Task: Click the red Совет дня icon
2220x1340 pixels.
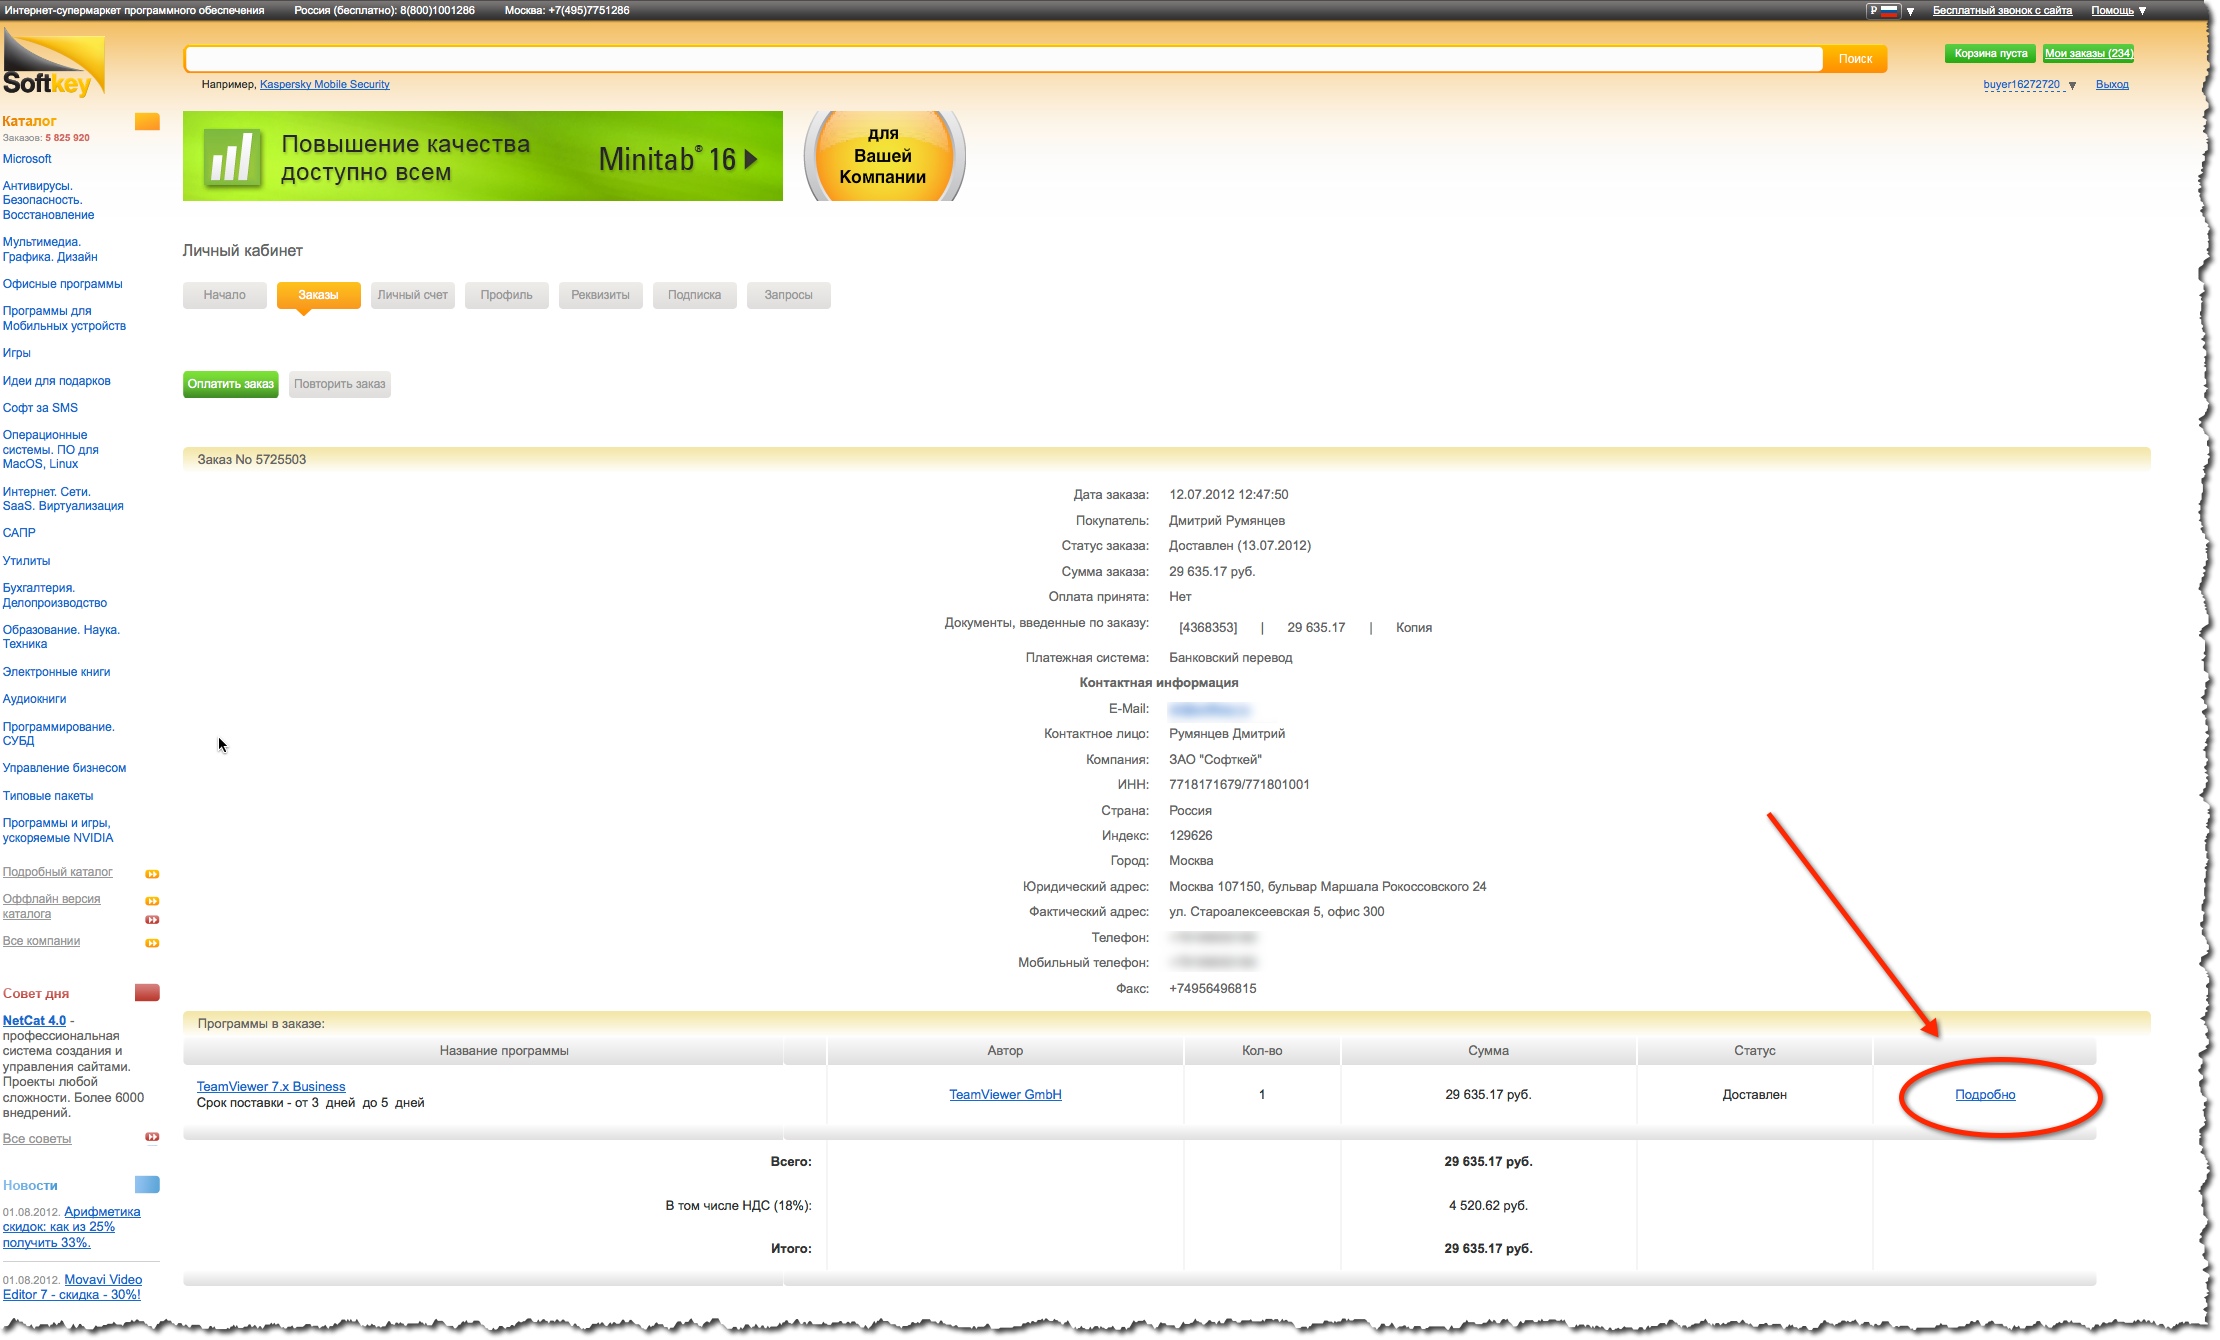Action: click(x=147, y=993)
